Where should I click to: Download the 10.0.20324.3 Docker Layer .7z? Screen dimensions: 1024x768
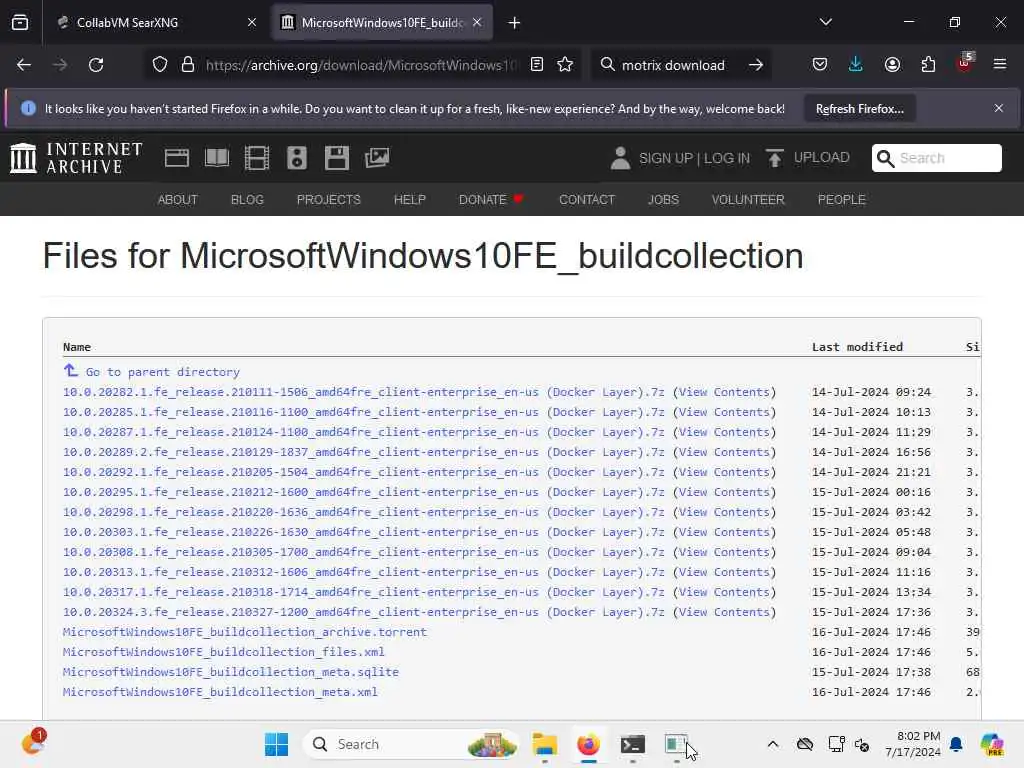363,612
